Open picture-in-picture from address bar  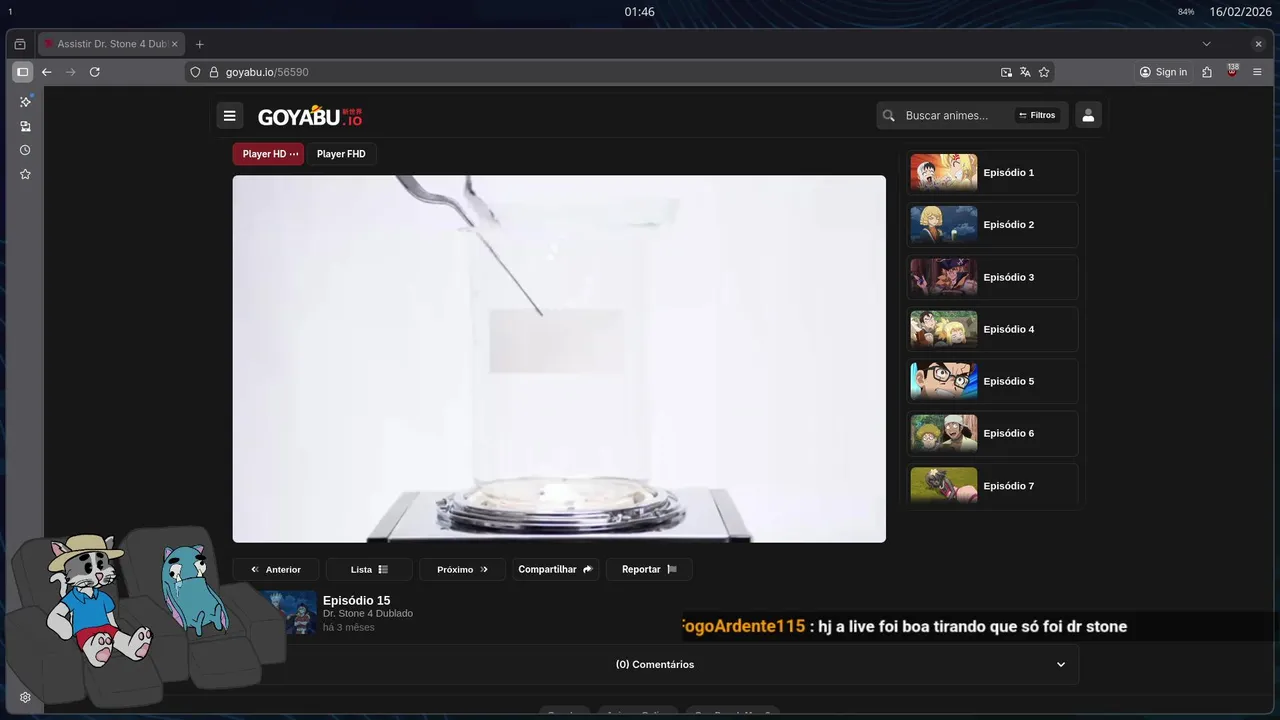click(1006, 72)
